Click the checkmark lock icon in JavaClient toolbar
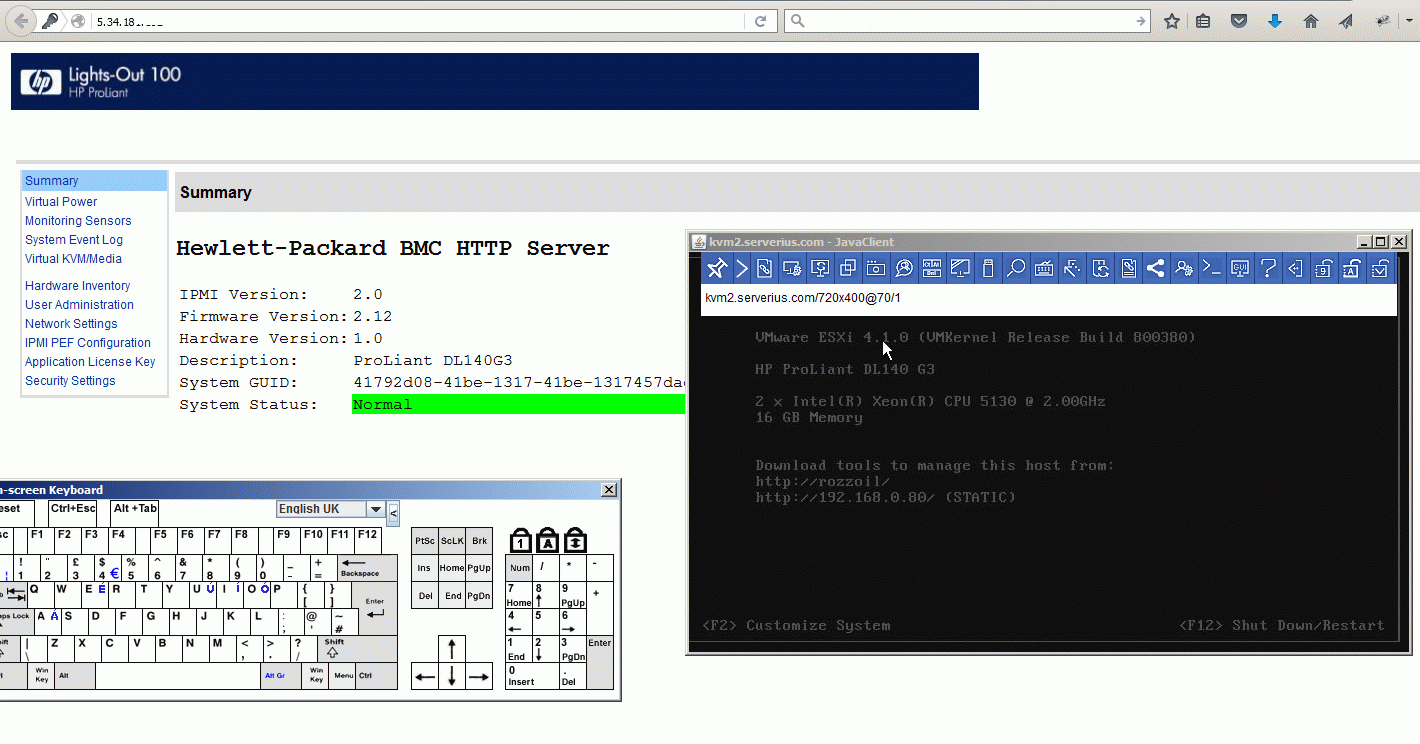The width and height of the screenshot is (1420, 744). pyautogui.click(x=1380, y=268)
